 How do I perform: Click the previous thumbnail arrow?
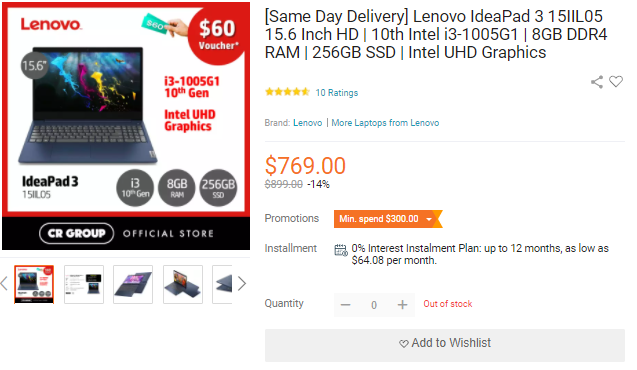point(4,283)
